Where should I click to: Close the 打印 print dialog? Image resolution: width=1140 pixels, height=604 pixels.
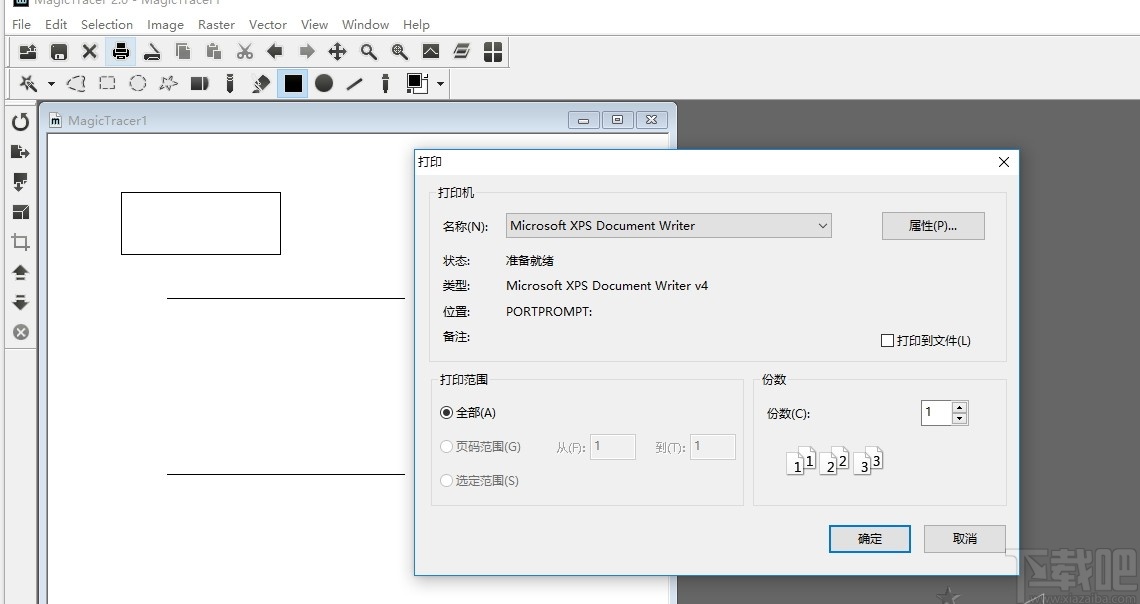click(x=1004, y=162)
